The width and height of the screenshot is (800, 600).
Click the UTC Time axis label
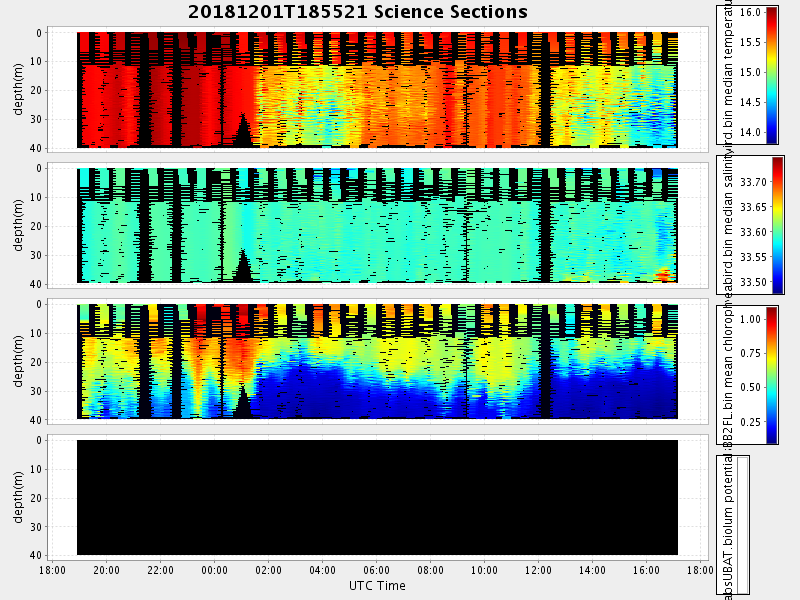point(377,585)
